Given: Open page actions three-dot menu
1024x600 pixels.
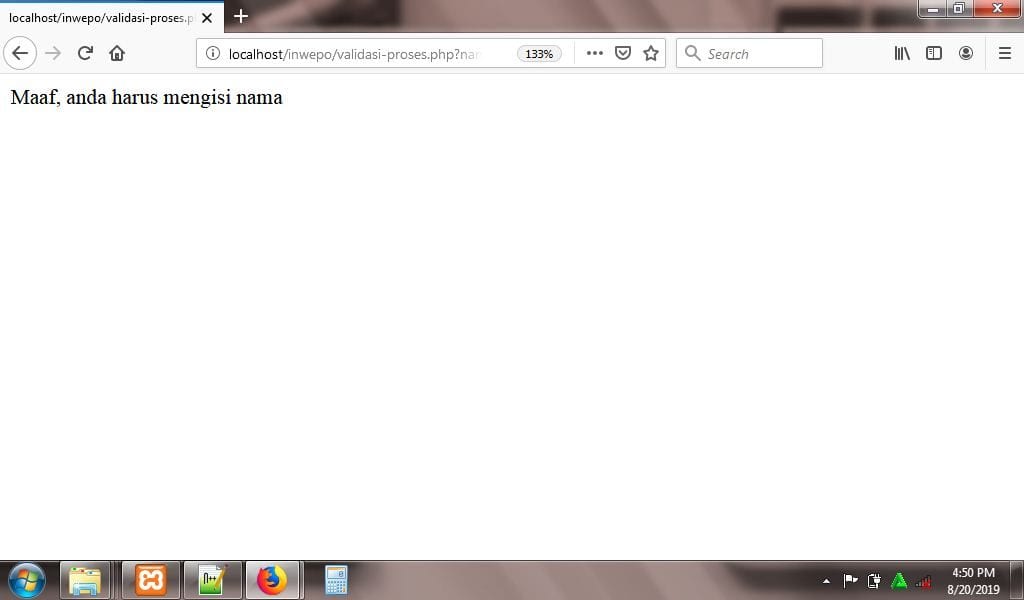Looking at the screenshot, I should tap(594, 54).
